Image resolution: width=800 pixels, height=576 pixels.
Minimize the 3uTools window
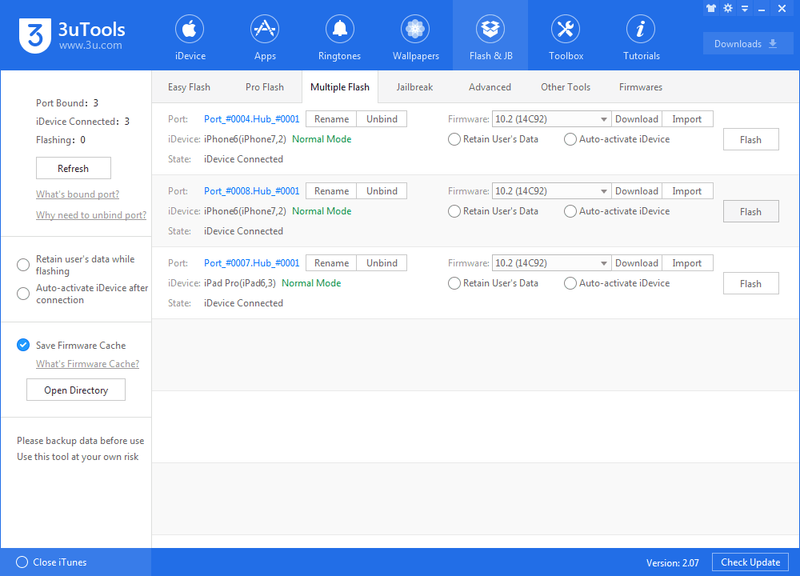pos(762,9)
